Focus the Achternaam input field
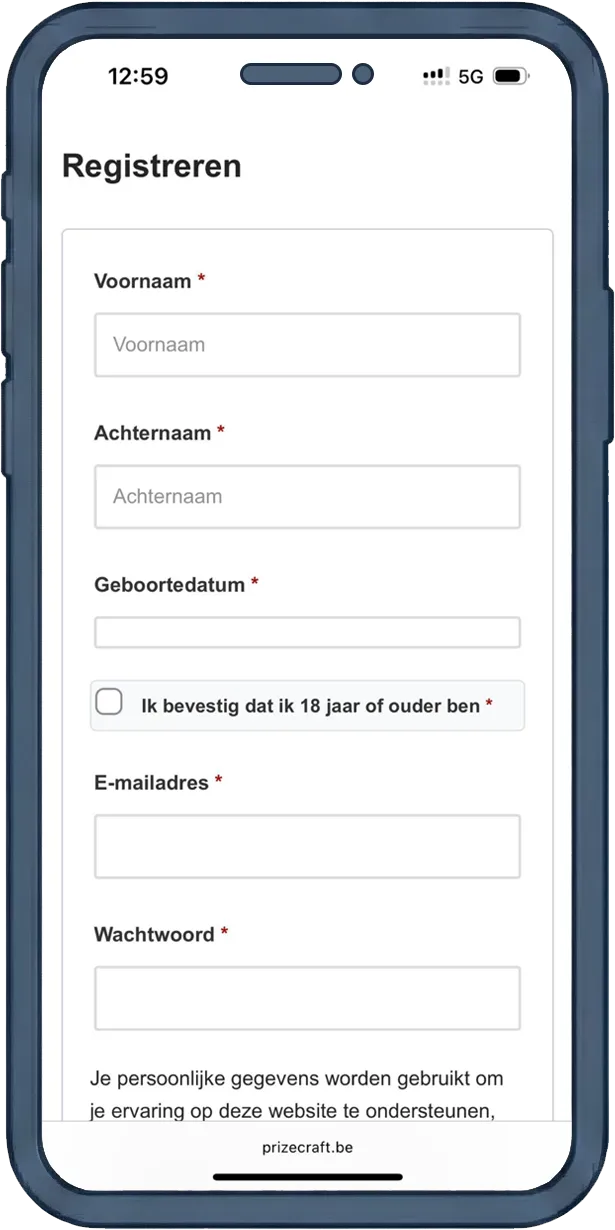615x1230 pixels. click(307, 497)
